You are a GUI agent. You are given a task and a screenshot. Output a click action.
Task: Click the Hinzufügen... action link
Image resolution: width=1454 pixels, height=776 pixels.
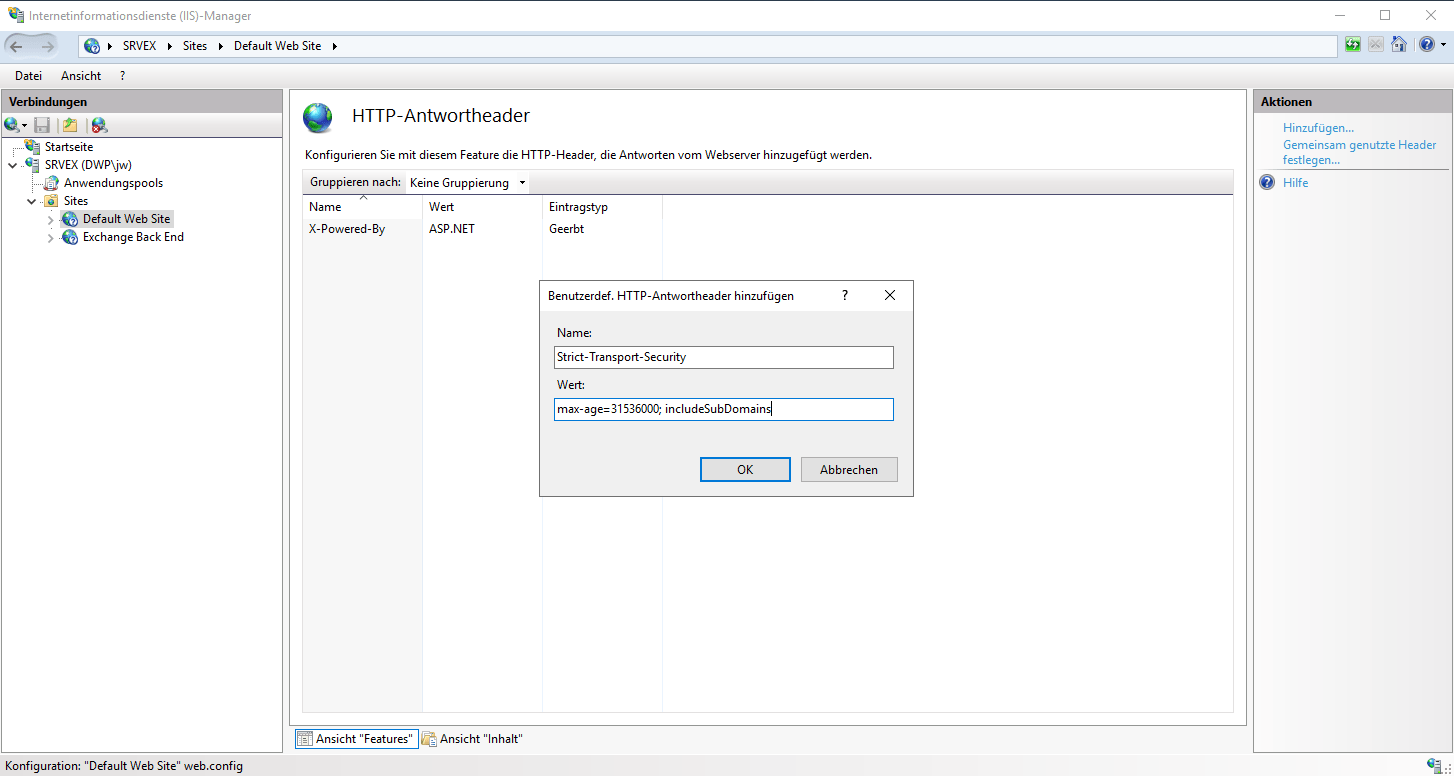click(1318, 128)
